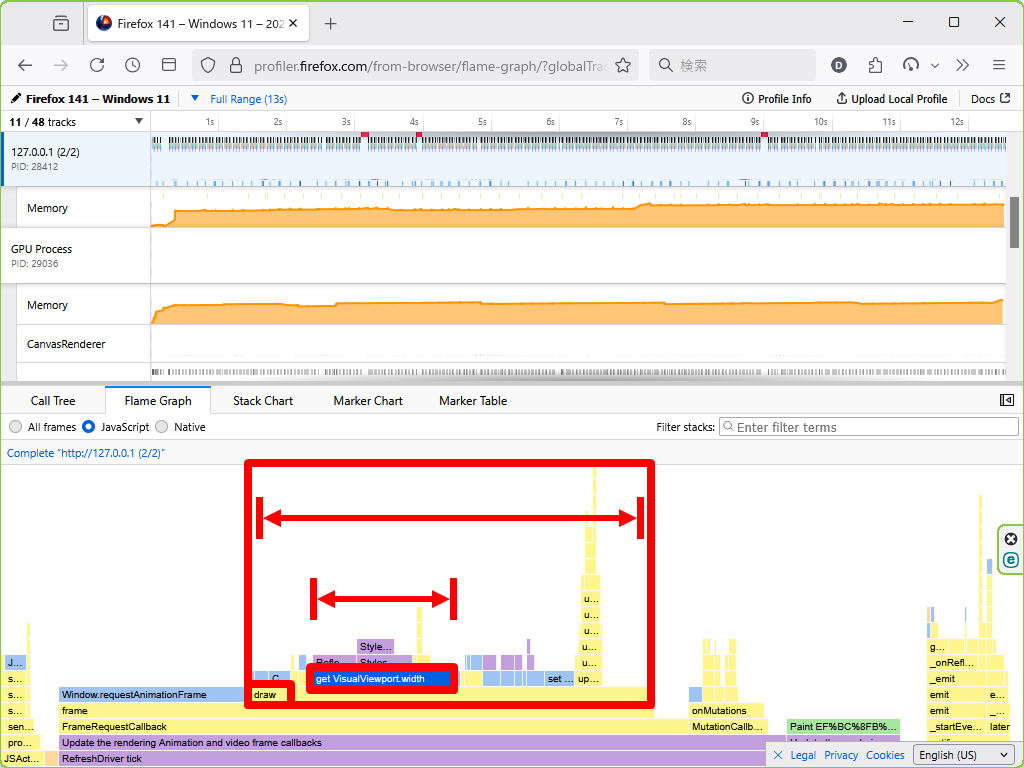Open the Firefox application menu
Image resolution: width=1024 pixels, height=768 pixels.
(999, 65)
